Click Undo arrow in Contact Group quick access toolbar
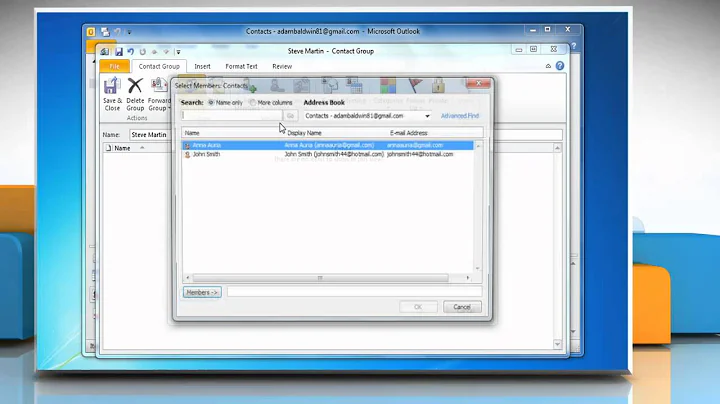The image size is (720, 404). [130, 51]
